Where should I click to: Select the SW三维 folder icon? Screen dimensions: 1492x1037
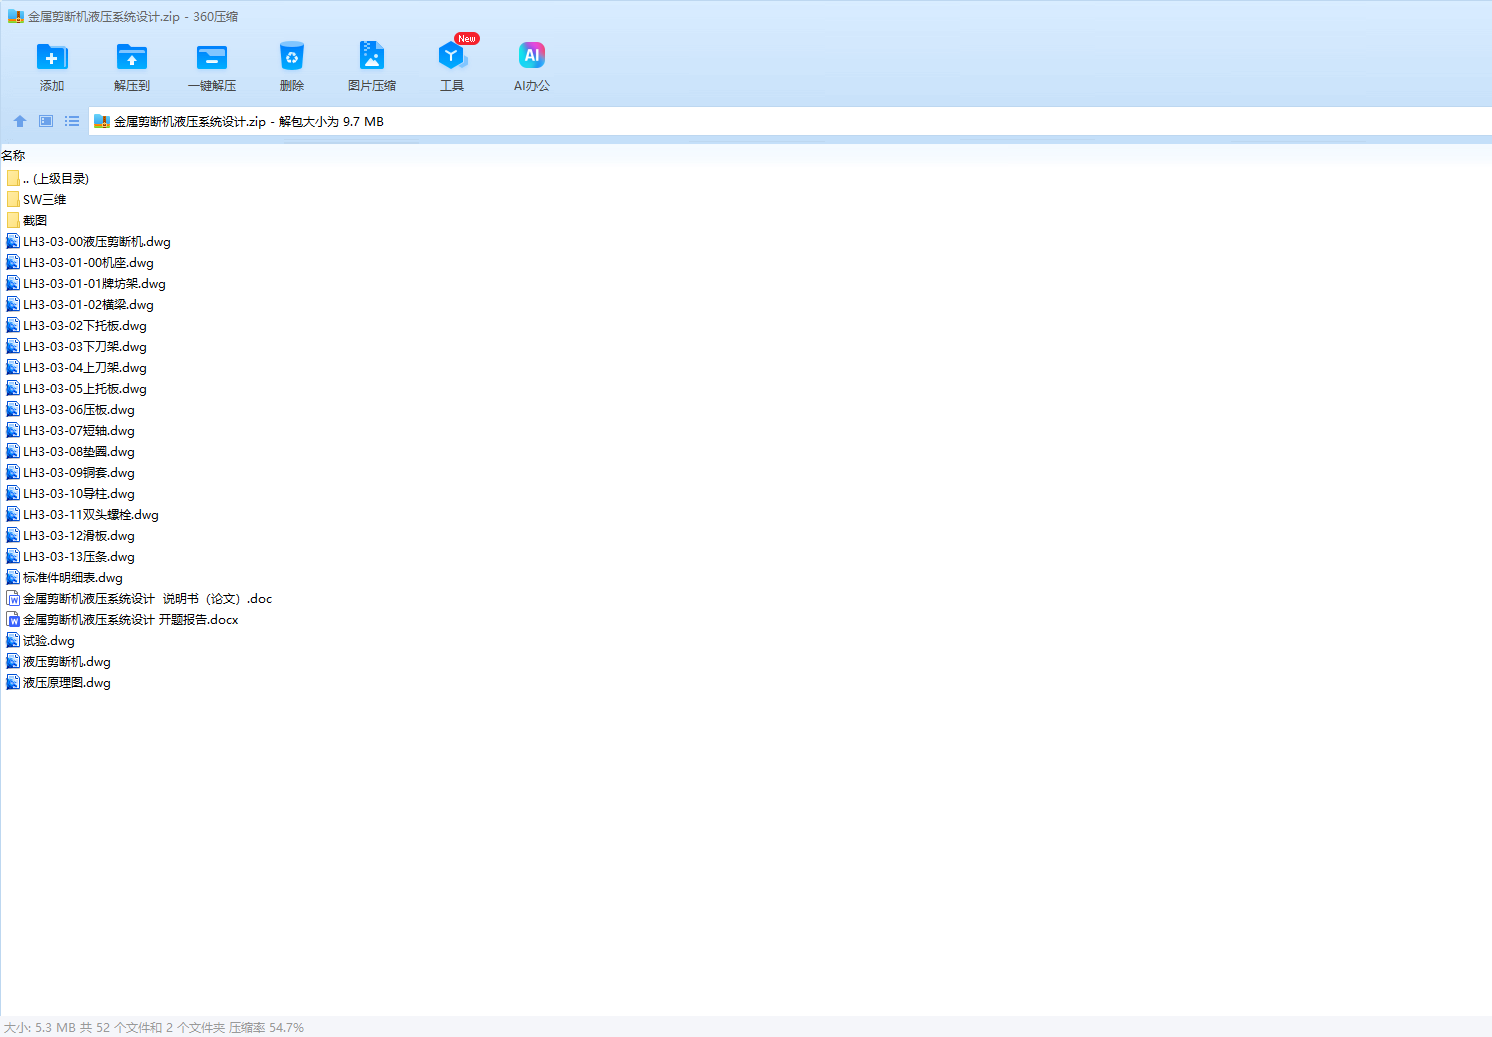coord(13,199)
